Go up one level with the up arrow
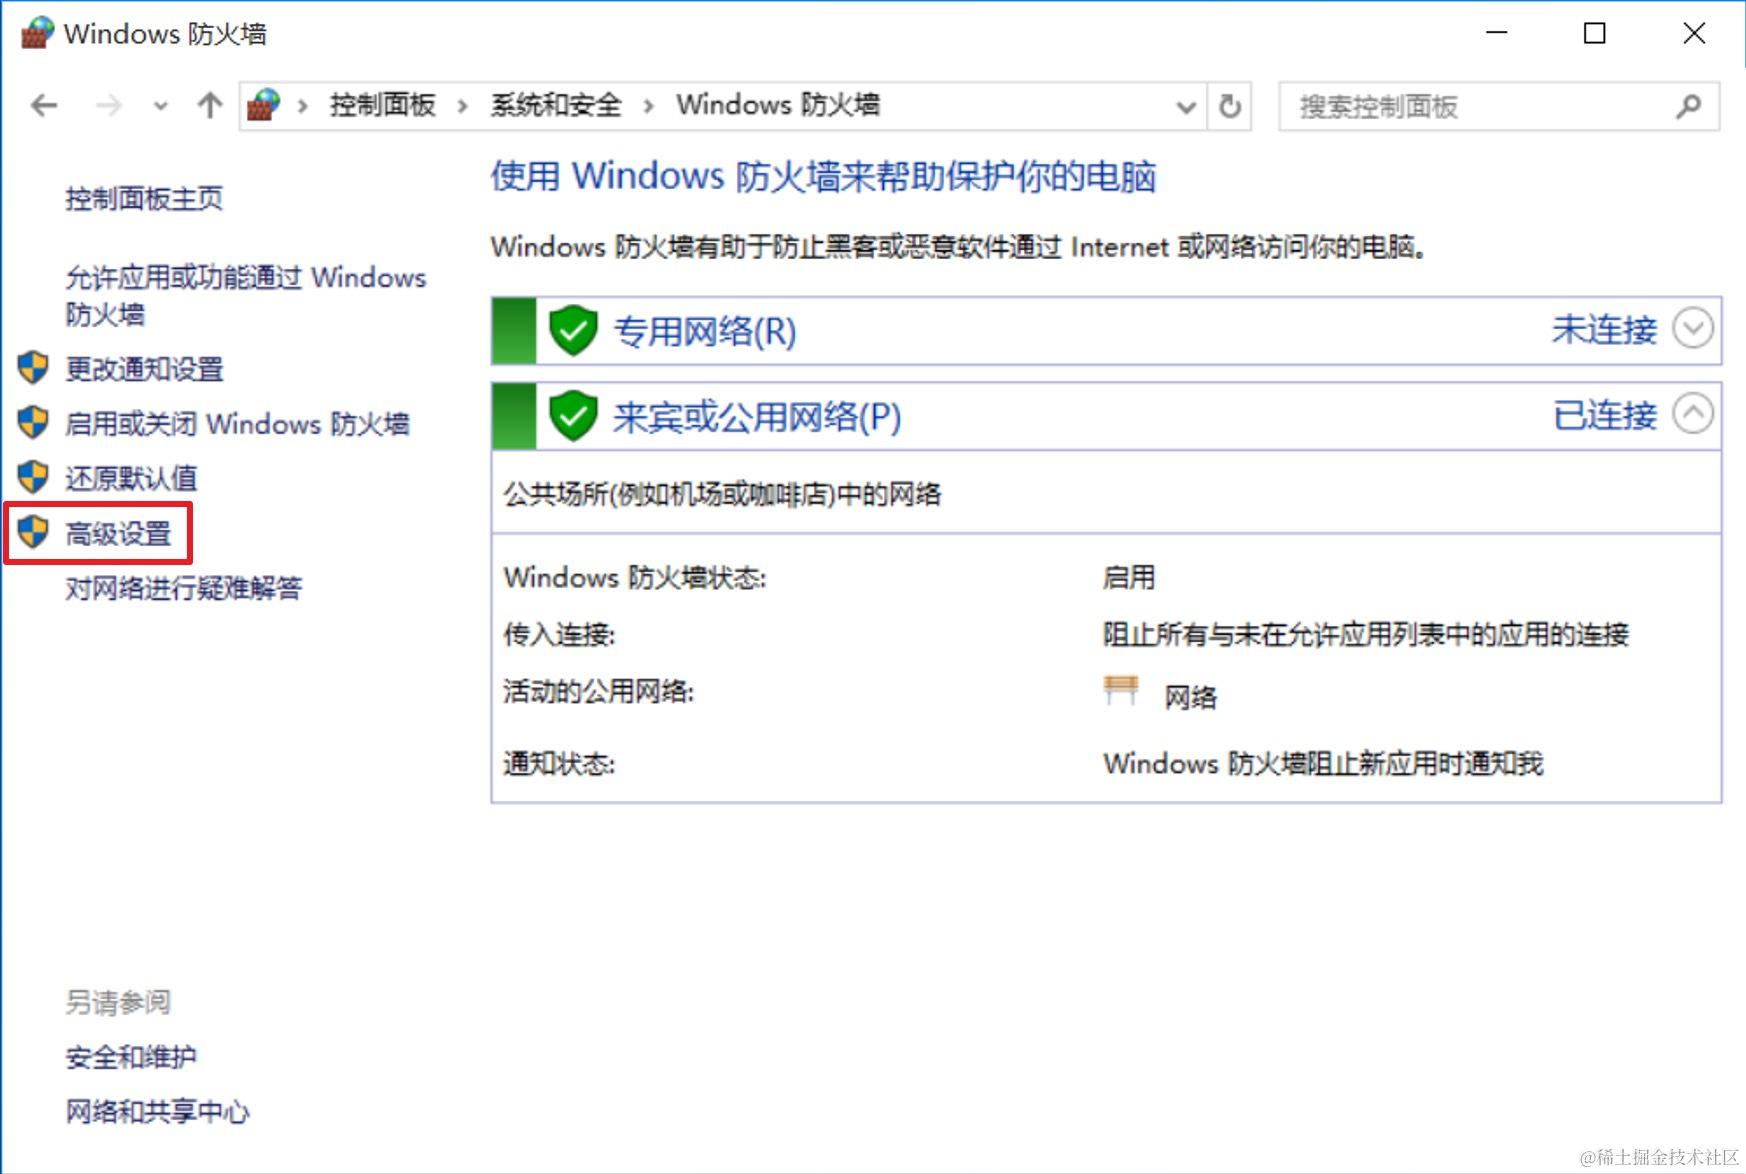Viewport: 1746px width, 1174px height. [210, 105]
